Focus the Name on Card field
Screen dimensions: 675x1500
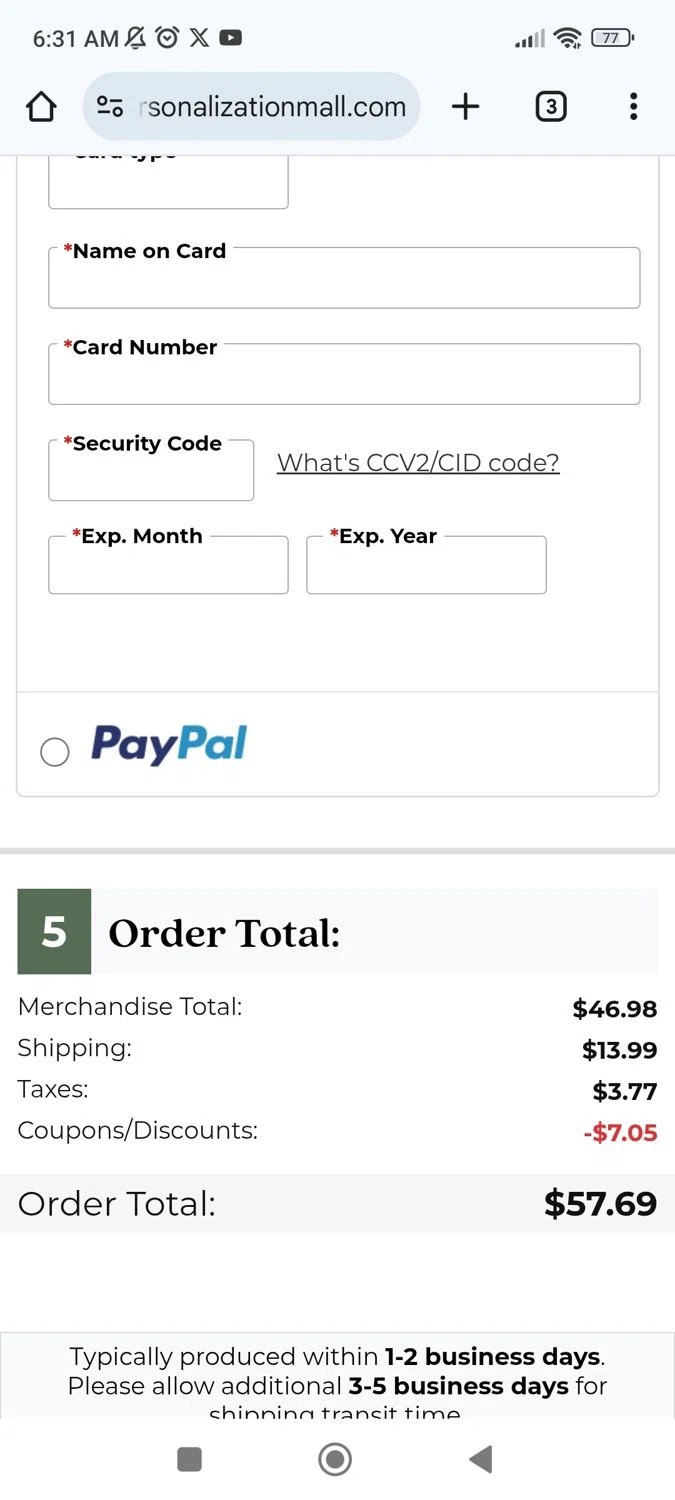(x=344, y=281)
